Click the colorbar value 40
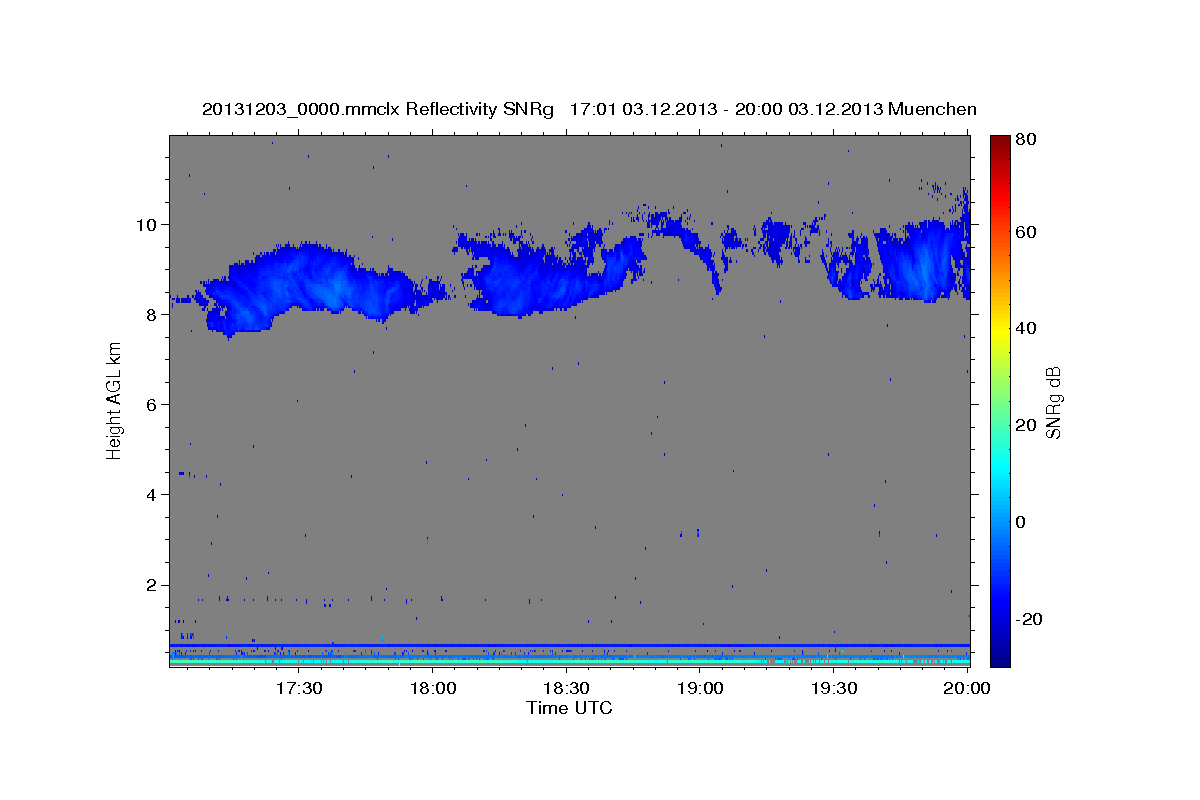 [x=1025, y=328]
